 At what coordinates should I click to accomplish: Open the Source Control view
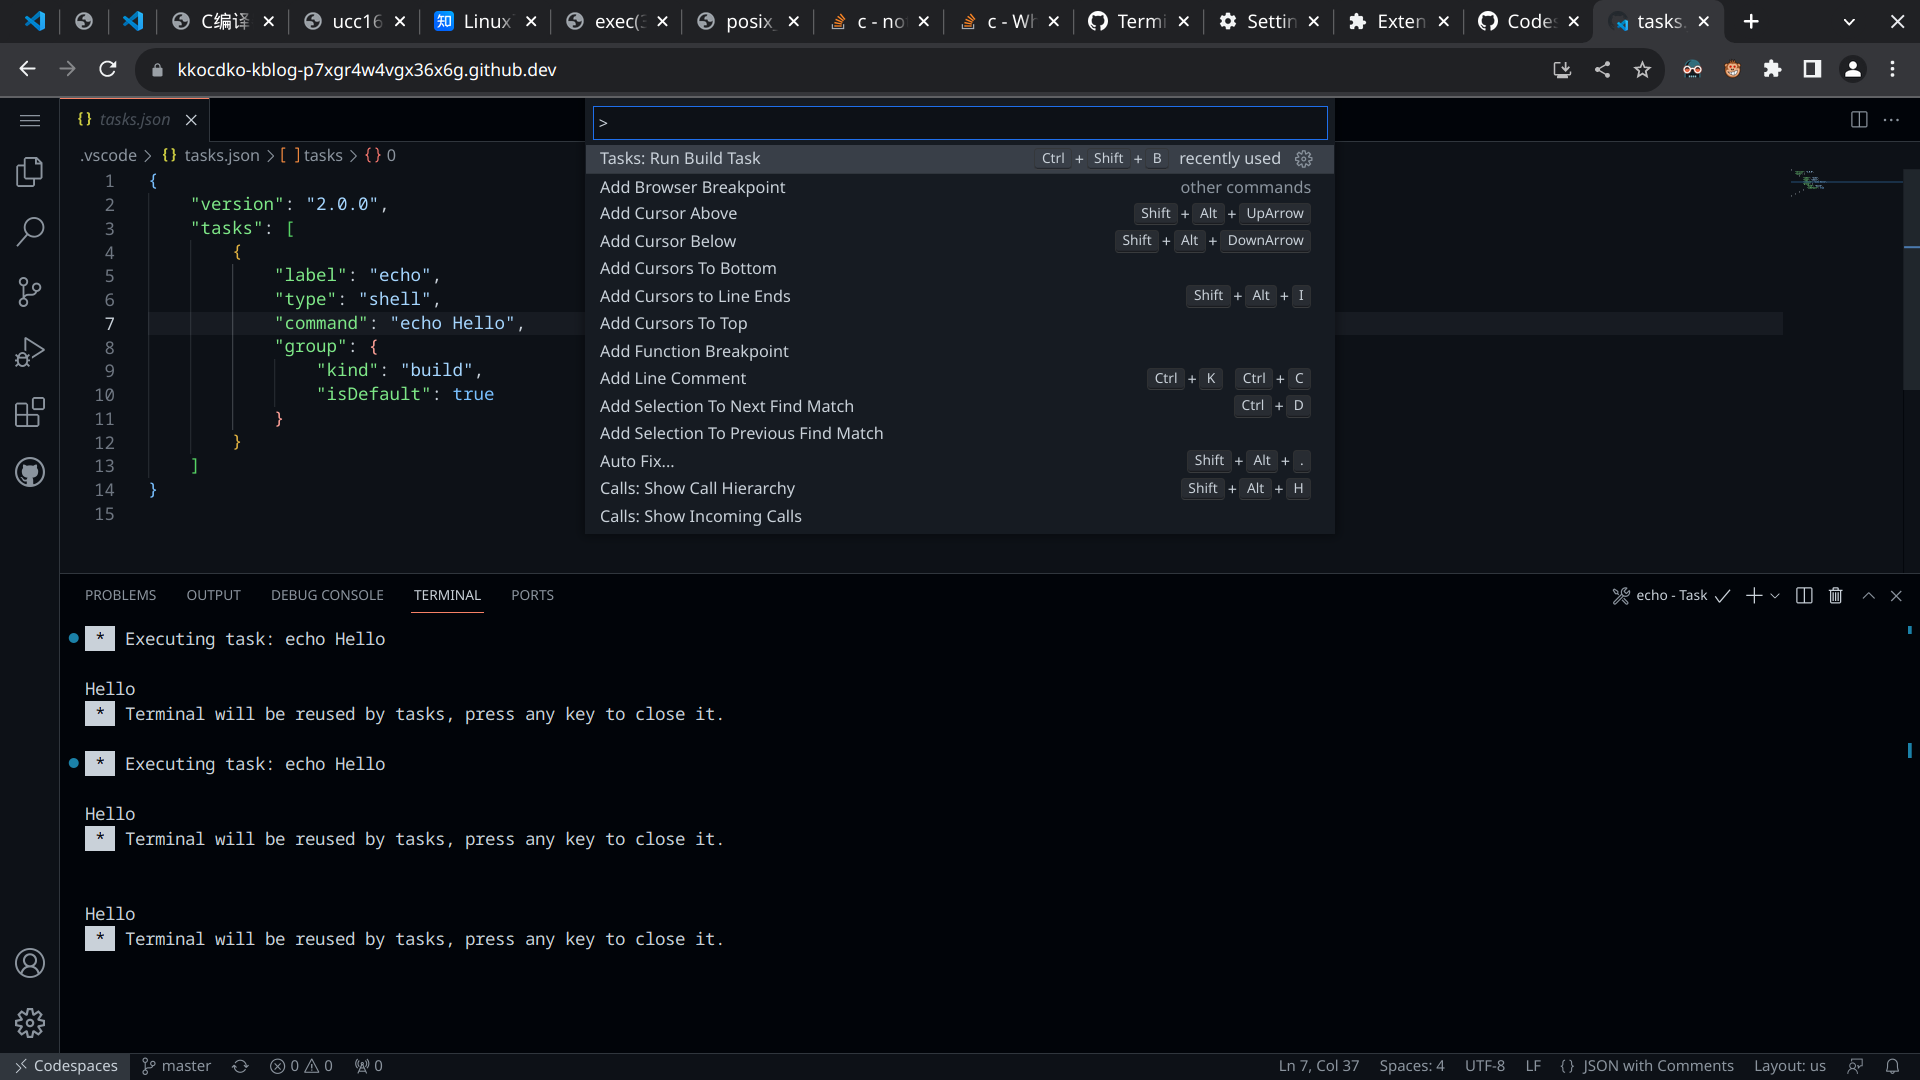30,292
